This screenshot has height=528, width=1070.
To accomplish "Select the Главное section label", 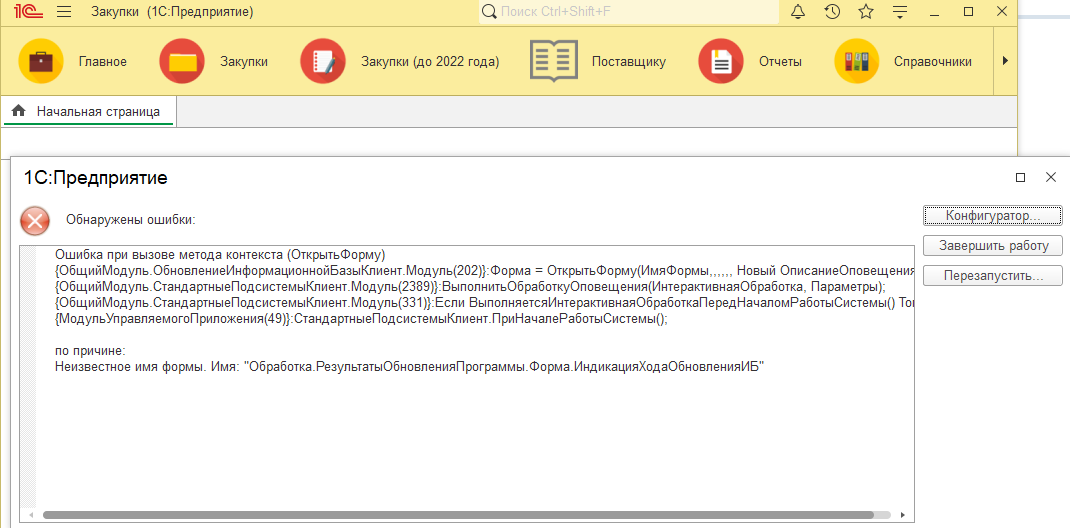I will tap(102, 61).
